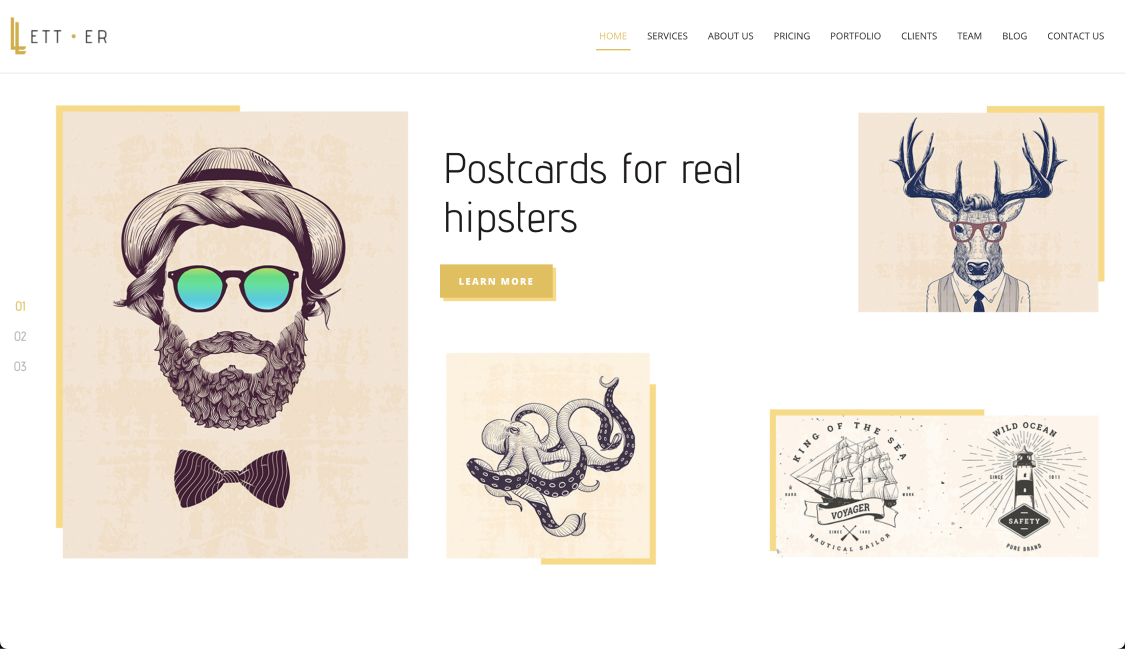Viewport: 1125px width, 662px height.
Task: Open the deer with glasses postcard
Action: point(978,212)
